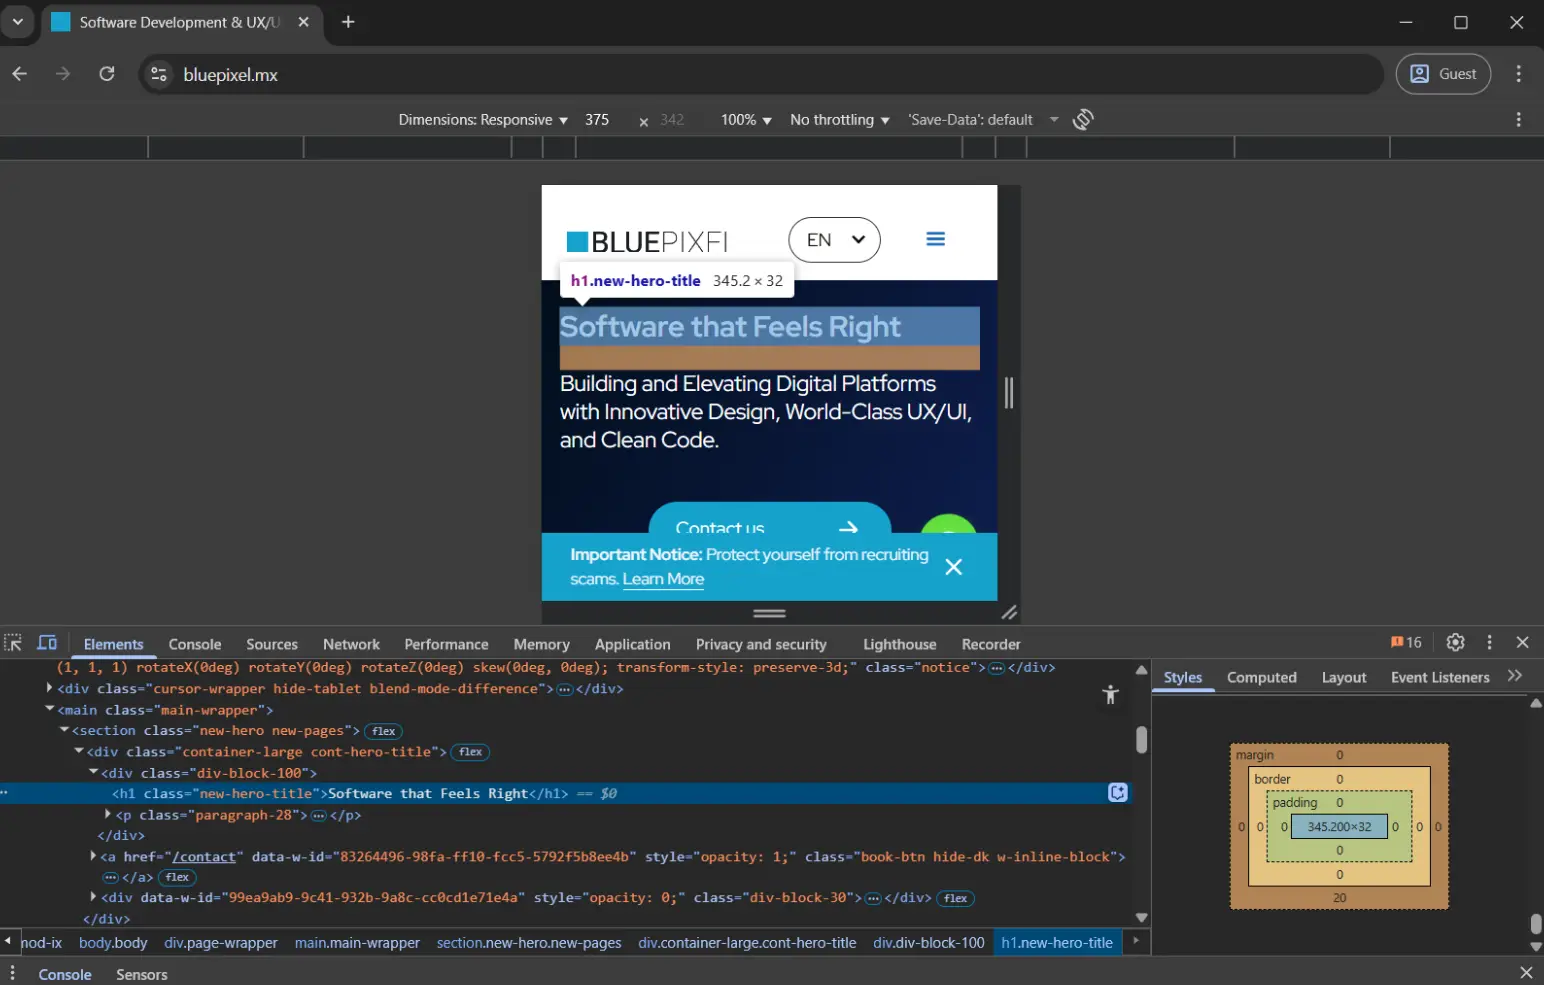Toggle flex badge on div-block-30
1544x985 pixels.
pos(956,898)
